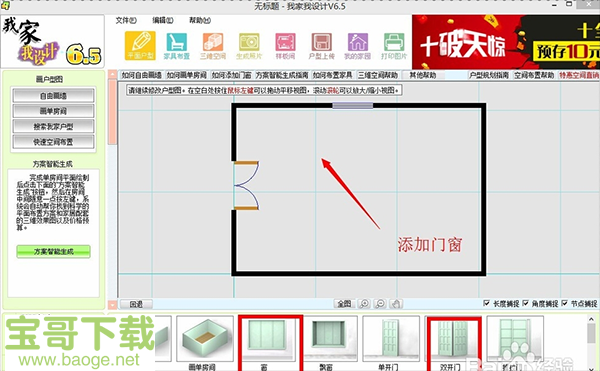Screen dimensions: 600x371
Task: Open the 如何自由画墙 help tab
Action: (142, 75)
